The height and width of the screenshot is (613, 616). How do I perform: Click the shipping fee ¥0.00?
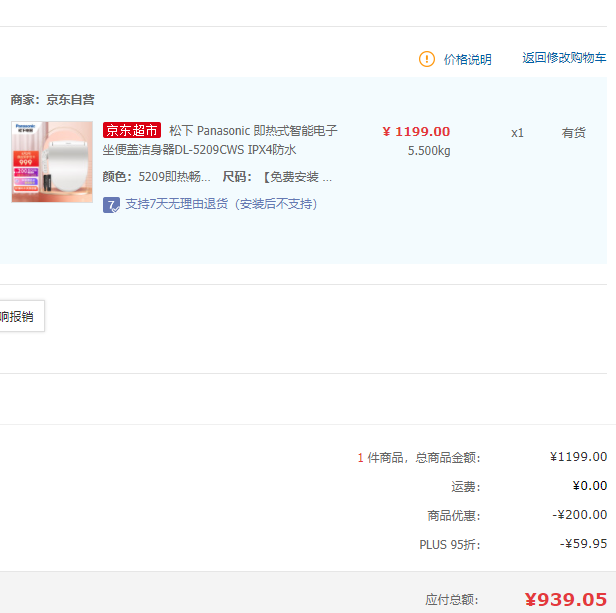[590, 486]
